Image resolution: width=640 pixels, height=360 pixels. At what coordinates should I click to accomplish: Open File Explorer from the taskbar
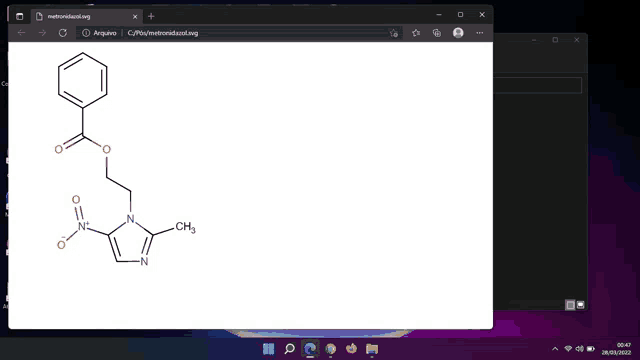[372, 349]
